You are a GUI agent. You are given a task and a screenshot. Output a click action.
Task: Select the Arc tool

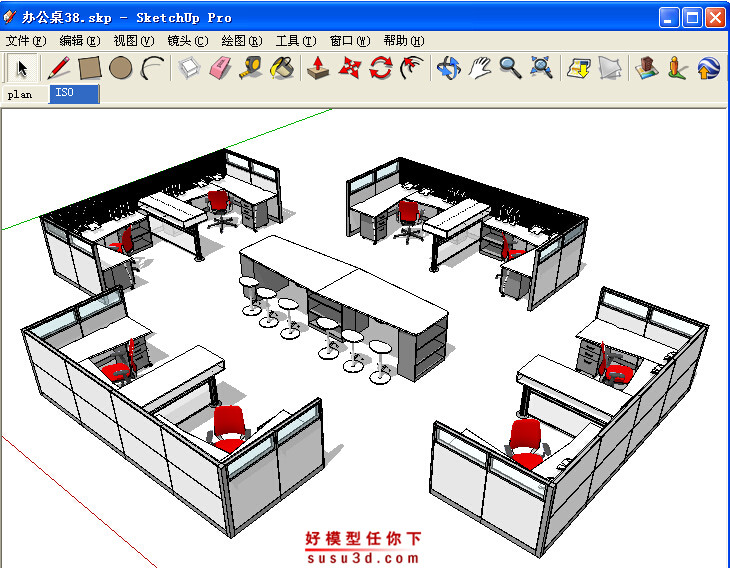pyautogui.click(x=152, y=68)
